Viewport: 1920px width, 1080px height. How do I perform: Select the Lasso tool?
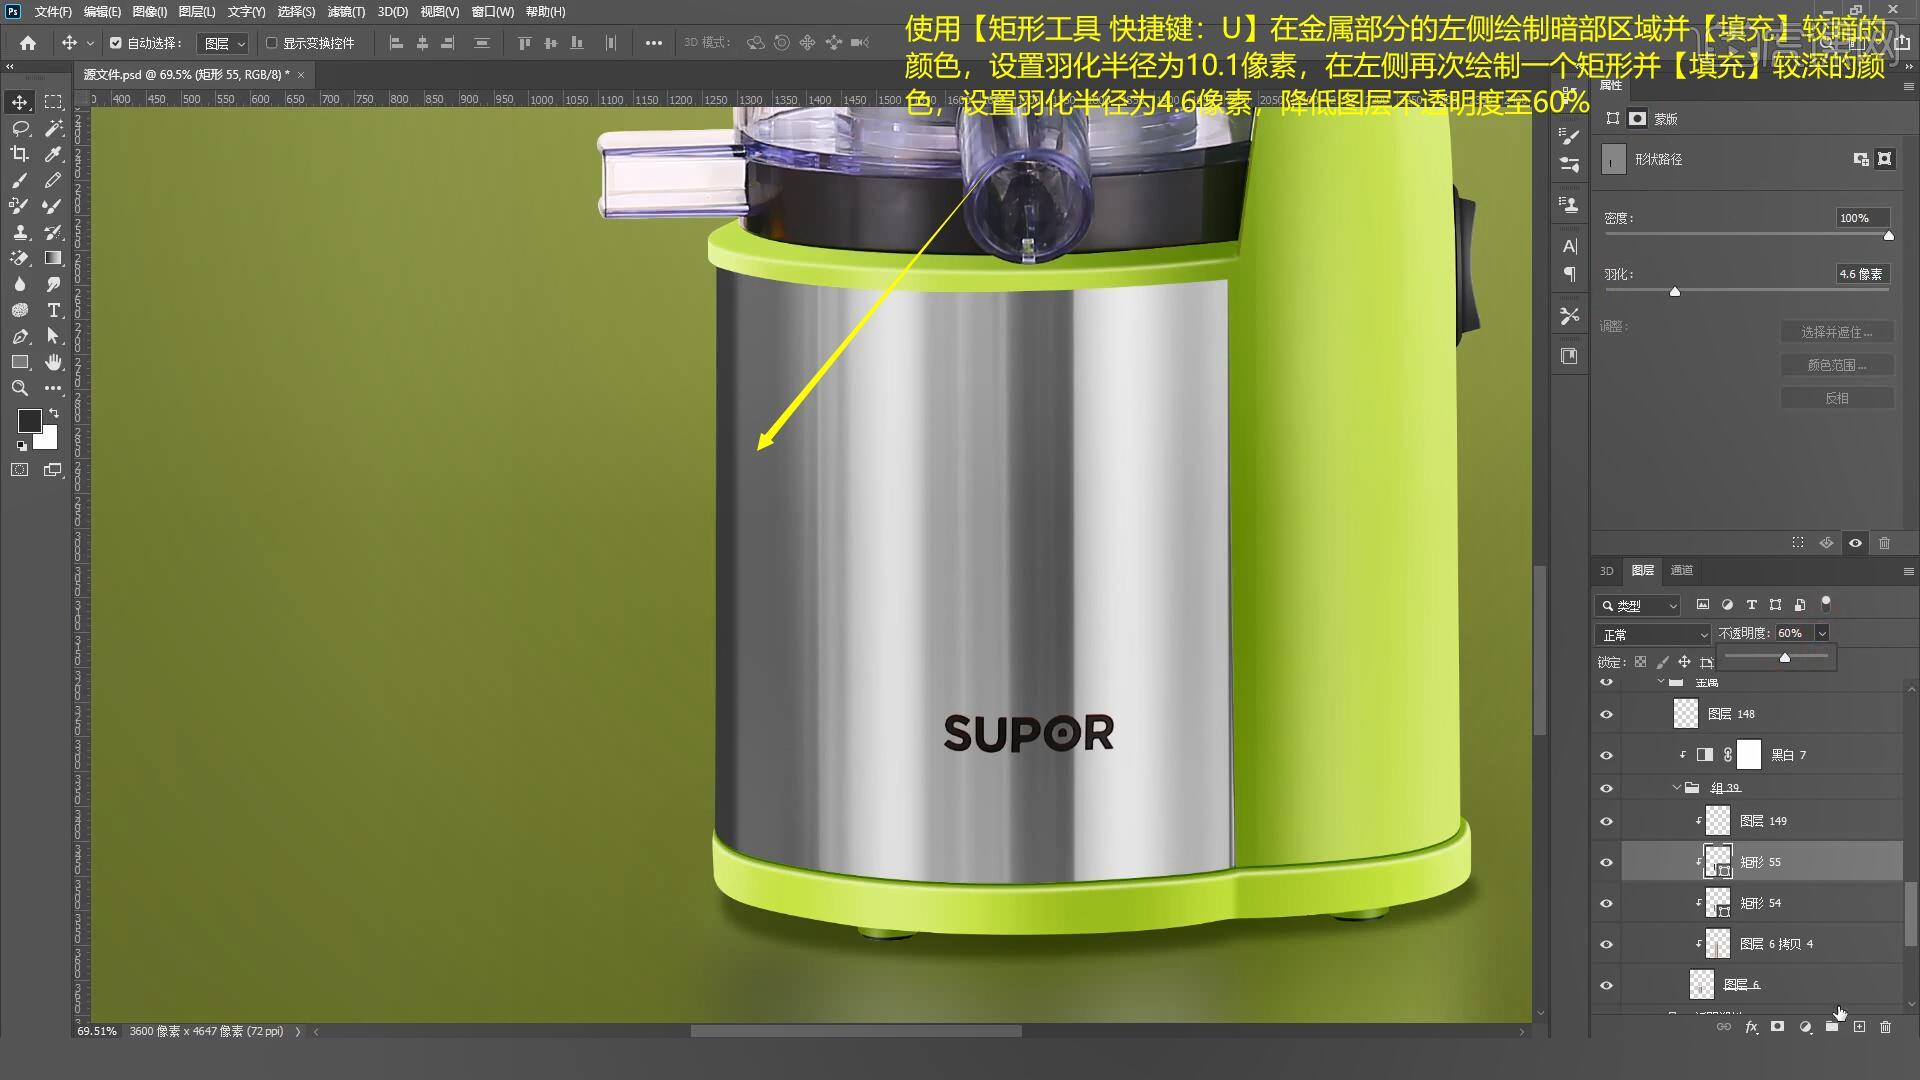point(19,128)
